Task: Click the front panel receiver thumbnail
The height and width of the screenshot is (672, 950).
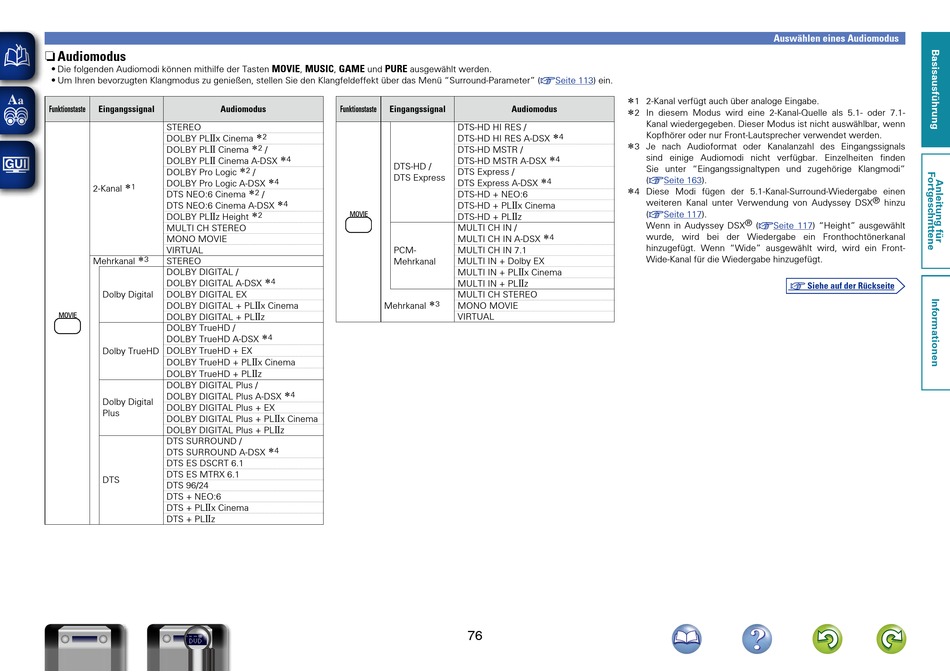Action: [x=85, y=647]
